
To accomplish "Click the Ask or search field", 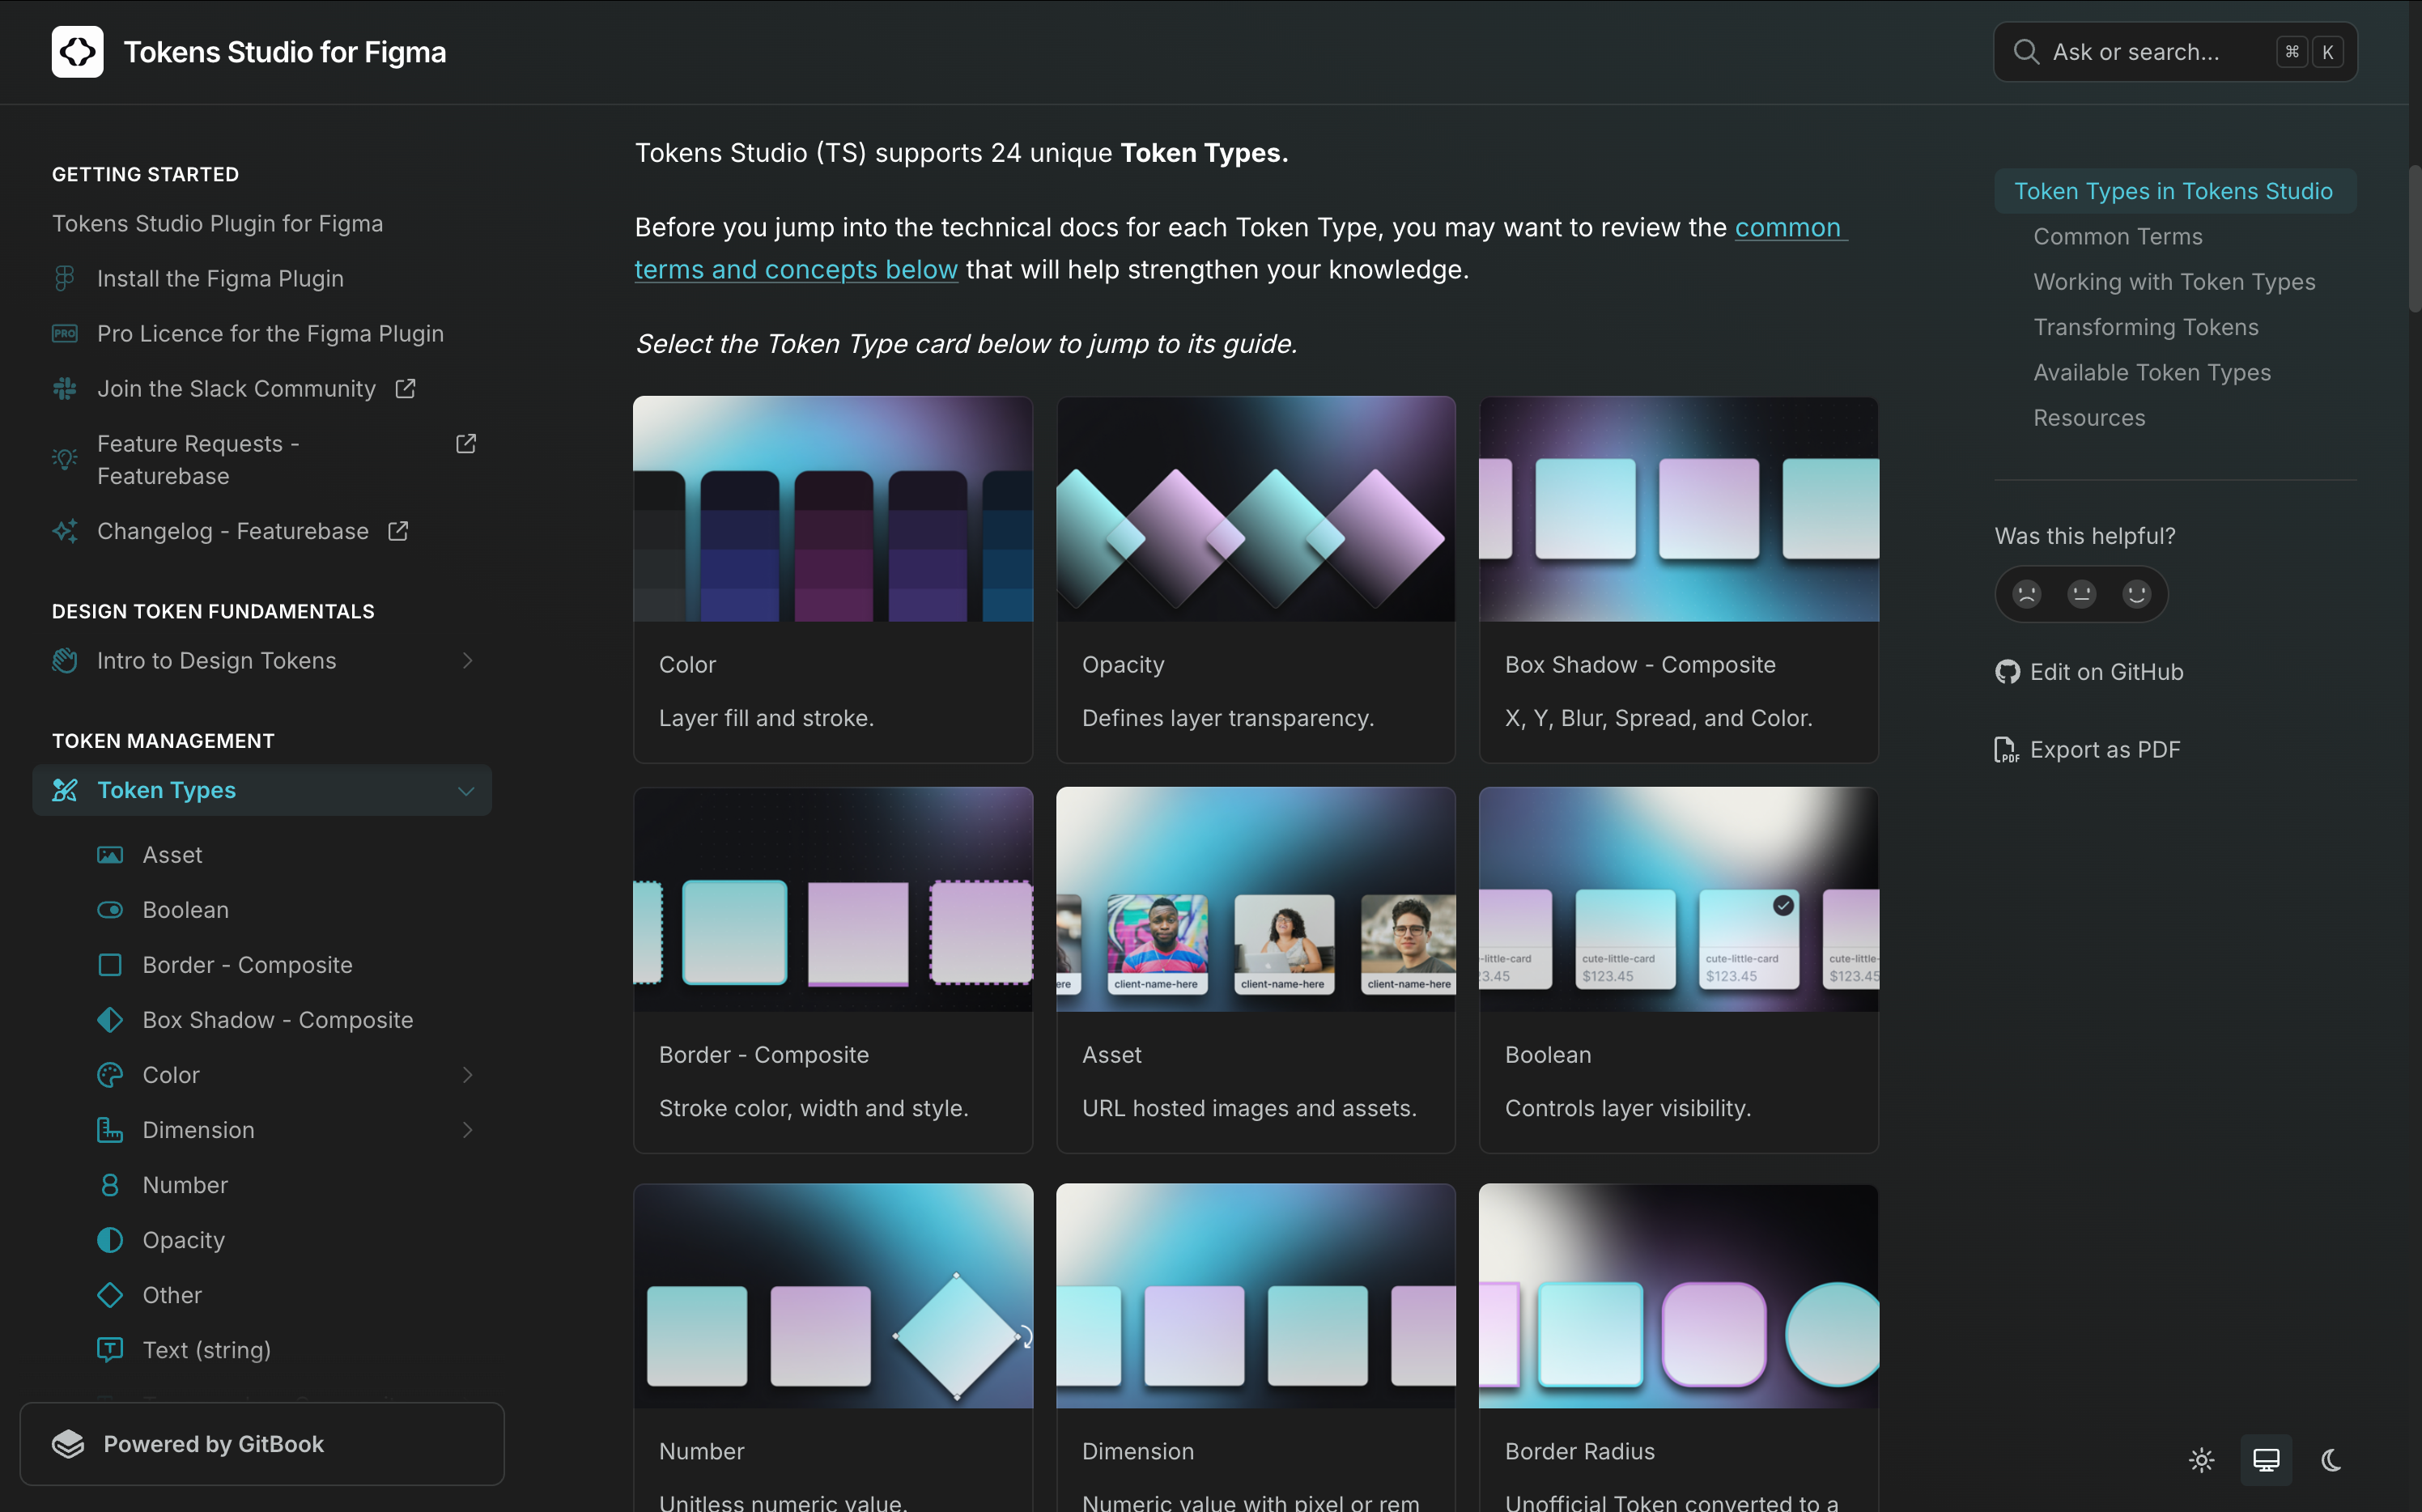I will click(x=2175, y=52).
